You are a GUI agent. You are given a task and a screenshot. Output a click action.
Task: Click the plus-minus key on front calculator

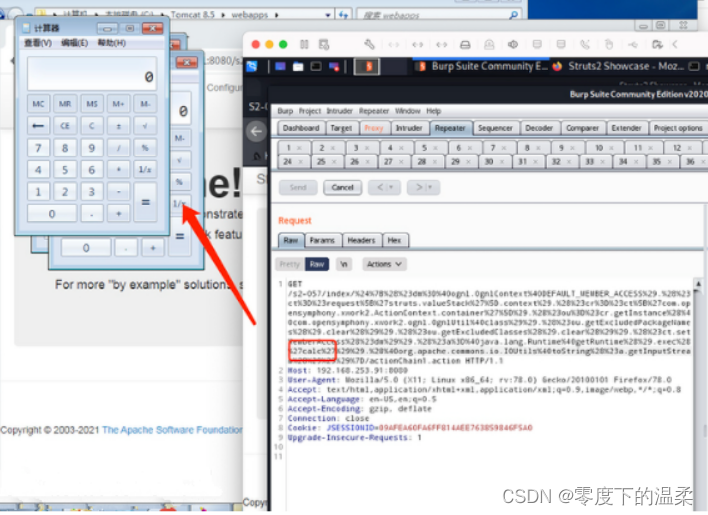coord(118,126)
